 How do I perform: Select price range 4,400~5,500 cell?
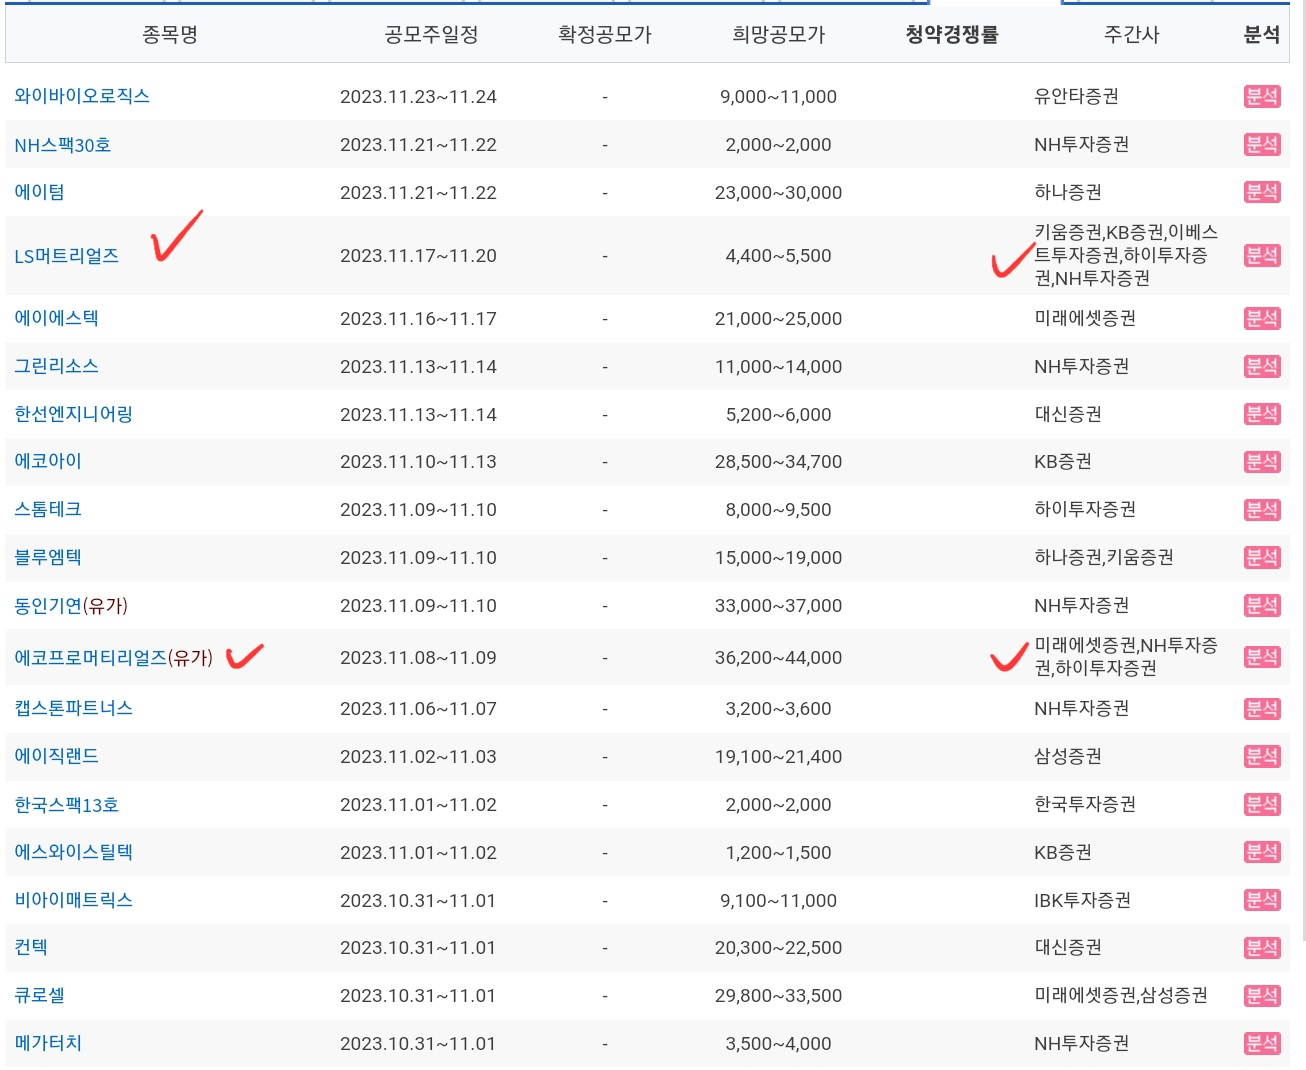tap(779, 256)
